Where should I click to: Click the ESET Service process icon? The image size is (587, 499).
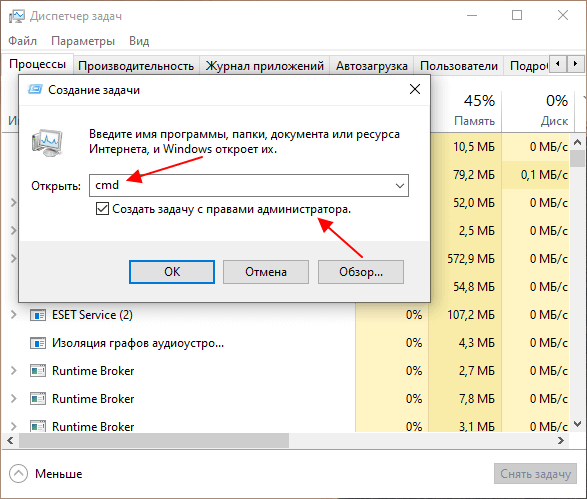[38, 315]
